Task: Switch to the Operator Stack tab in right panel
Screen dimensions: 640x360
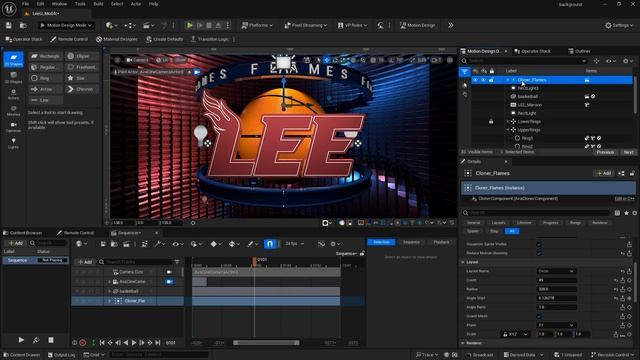Action: pyautogui.click(x=532, y=51)
